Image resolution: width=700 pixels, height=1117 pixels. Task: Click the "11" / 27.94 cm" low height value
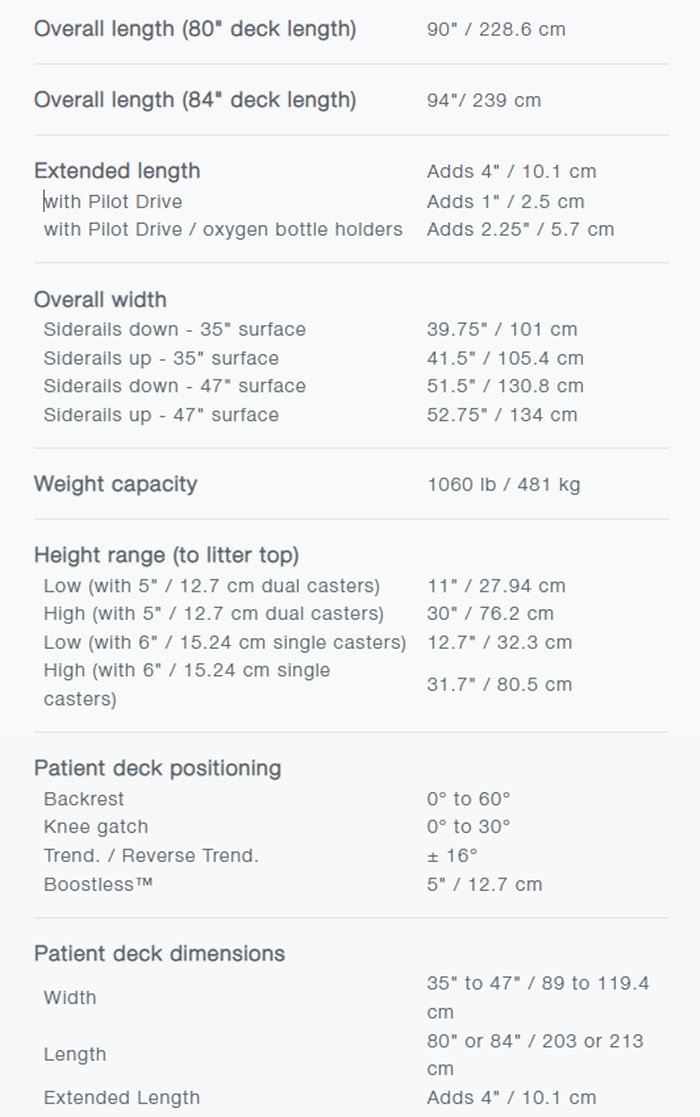tap(496, 586)
